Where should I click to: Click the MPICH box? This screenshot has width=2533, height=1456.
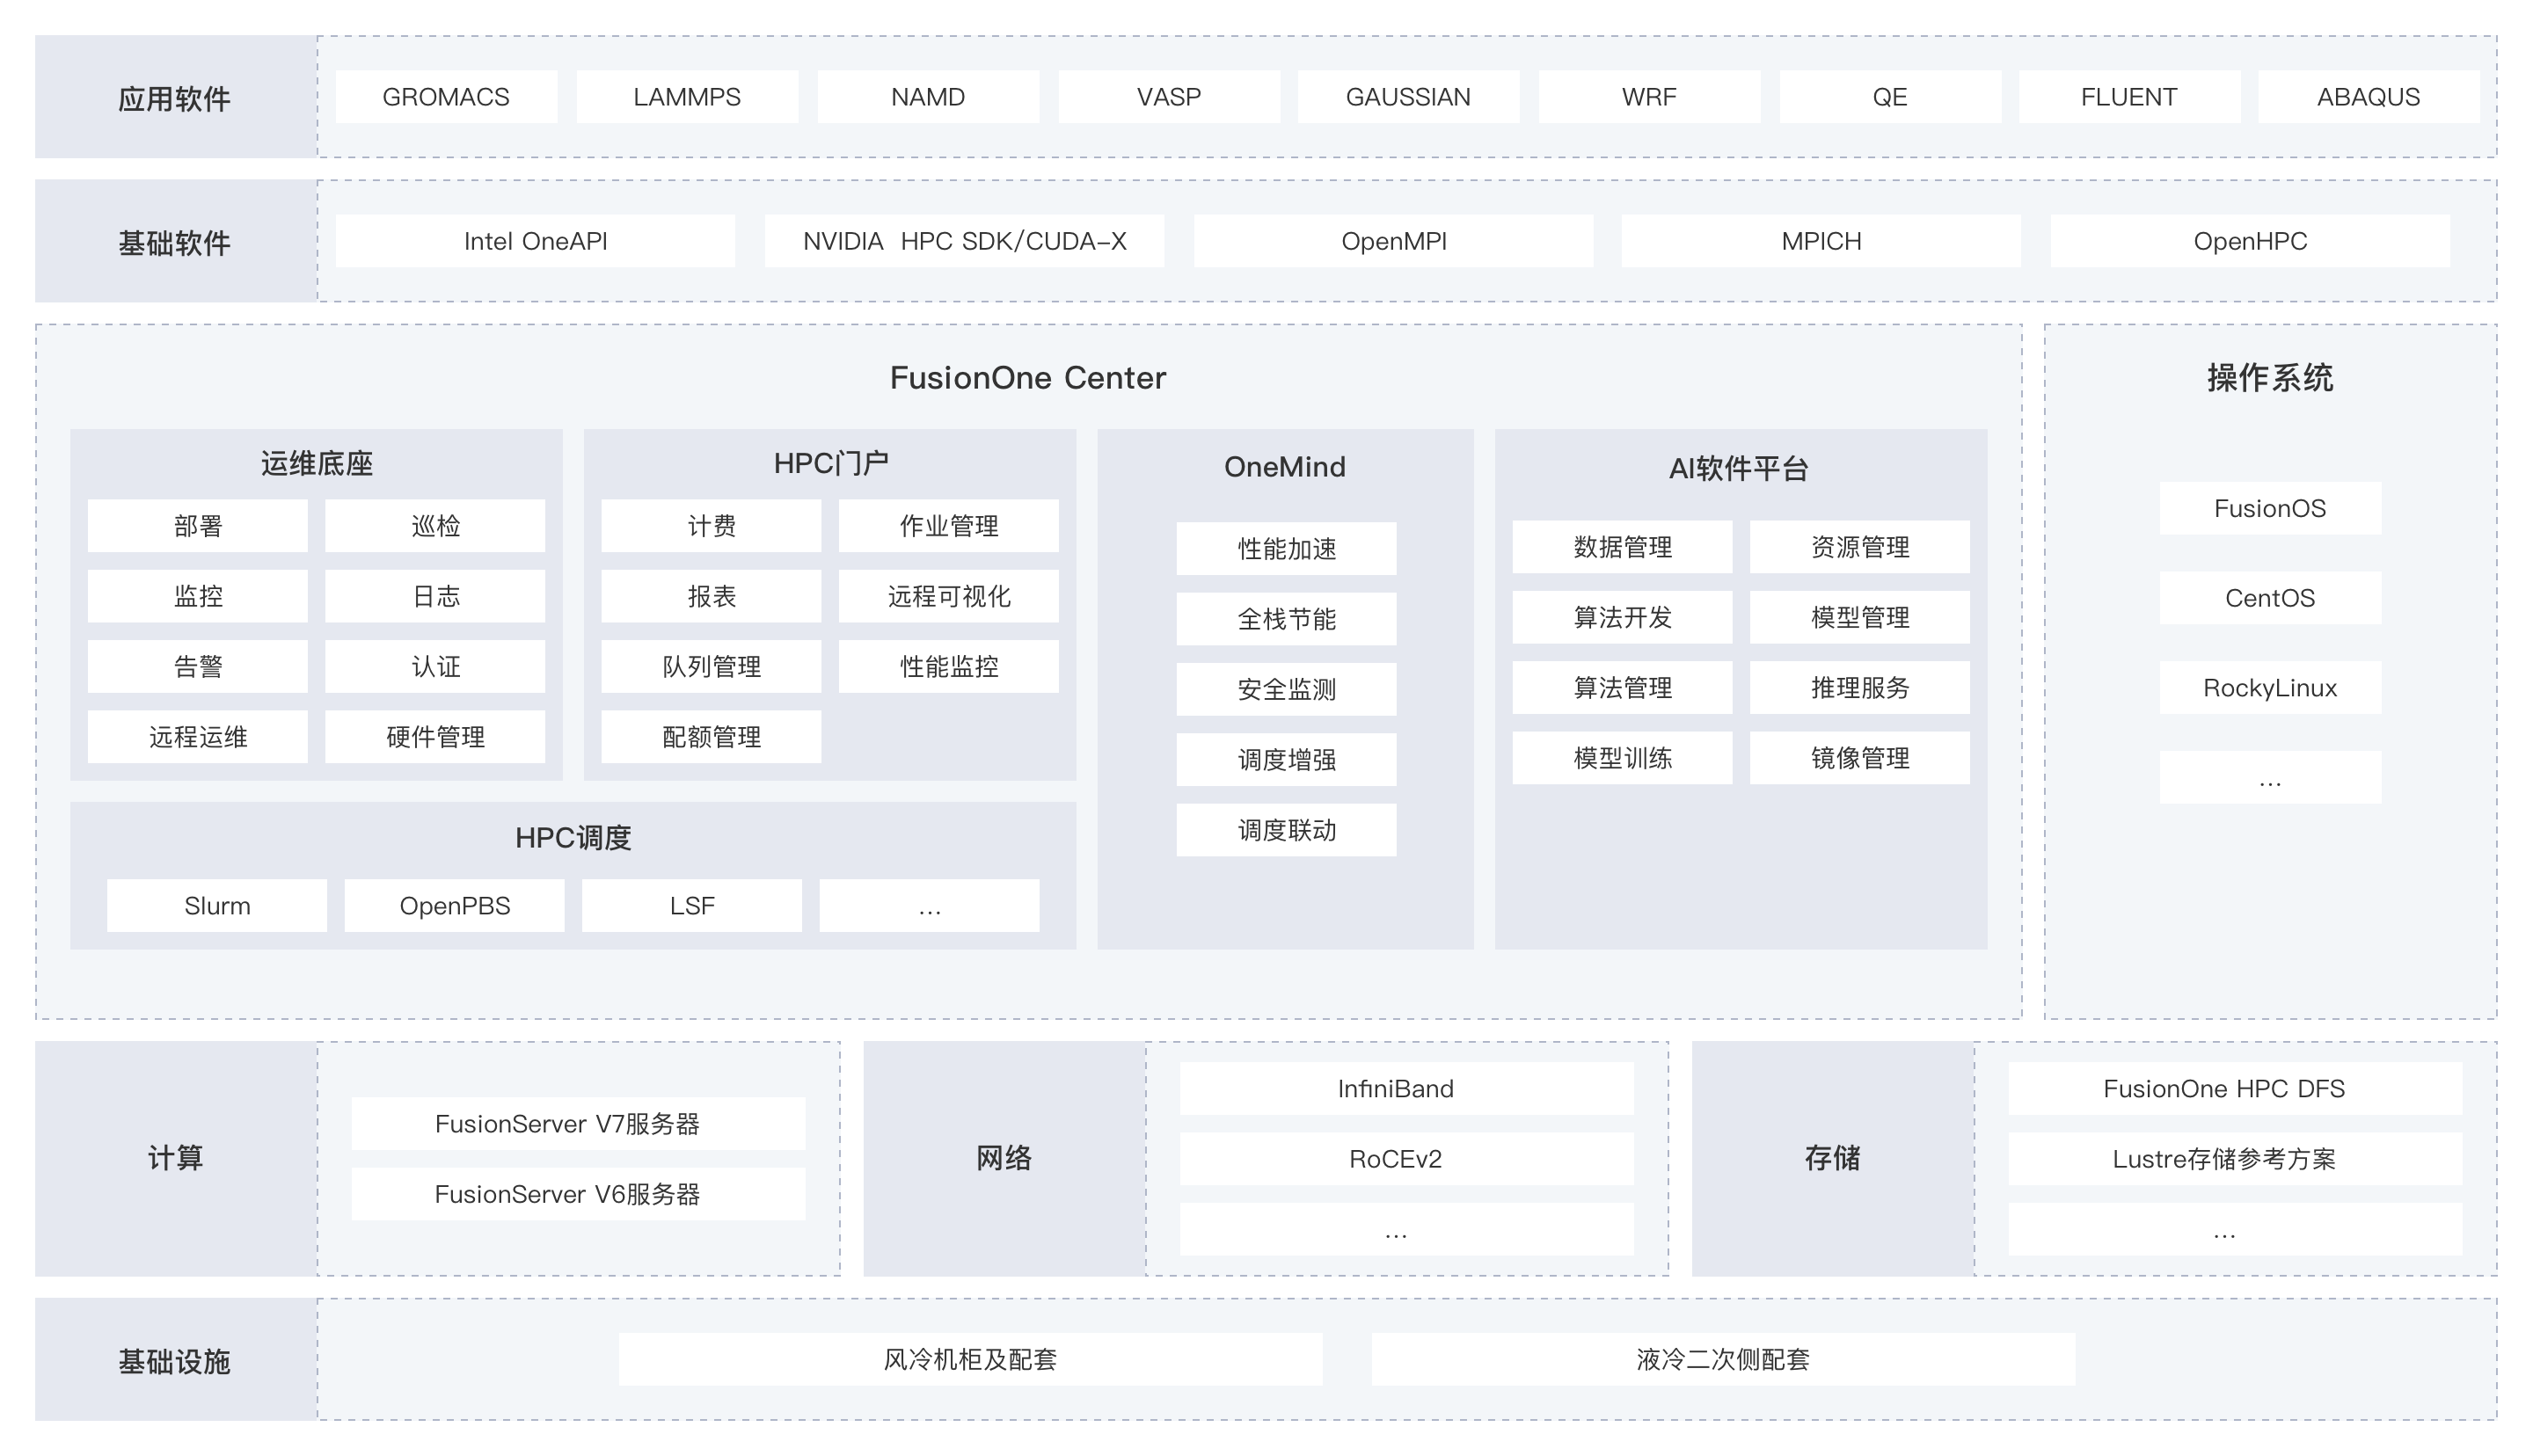click(x=1821, y=241)
